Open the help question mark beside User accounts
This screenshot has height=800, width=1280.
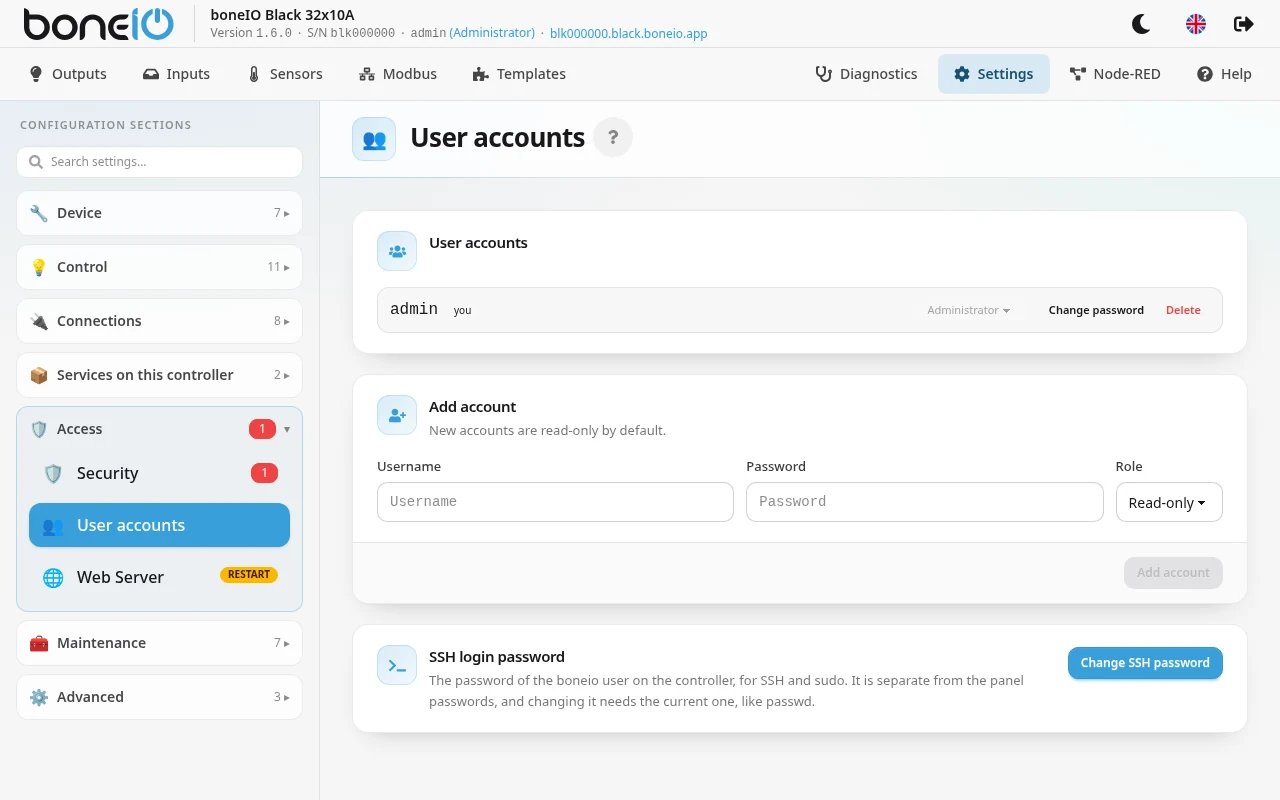point(613,137)
